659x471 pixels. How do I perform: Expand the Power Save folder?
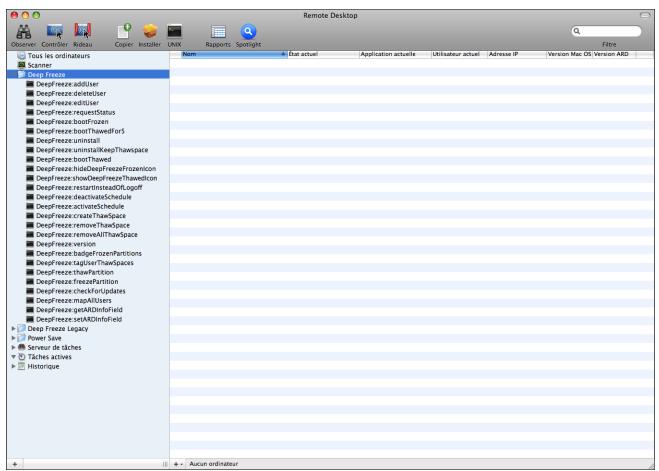coord(13,338)
